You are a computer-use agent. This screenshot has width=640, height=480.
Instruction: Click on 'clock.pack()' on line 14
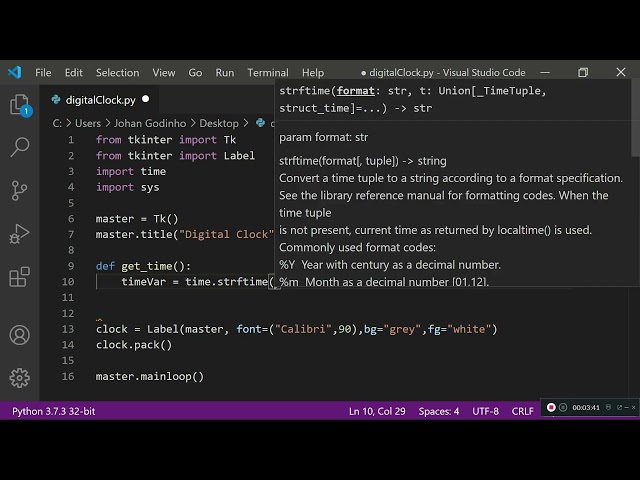(134, 345)
